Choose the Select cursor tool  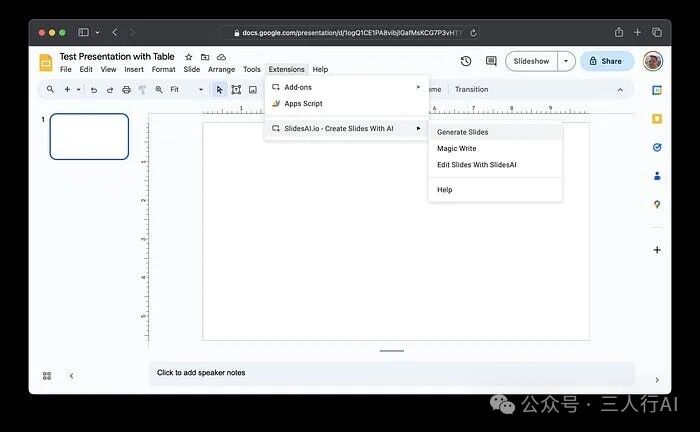219,90
